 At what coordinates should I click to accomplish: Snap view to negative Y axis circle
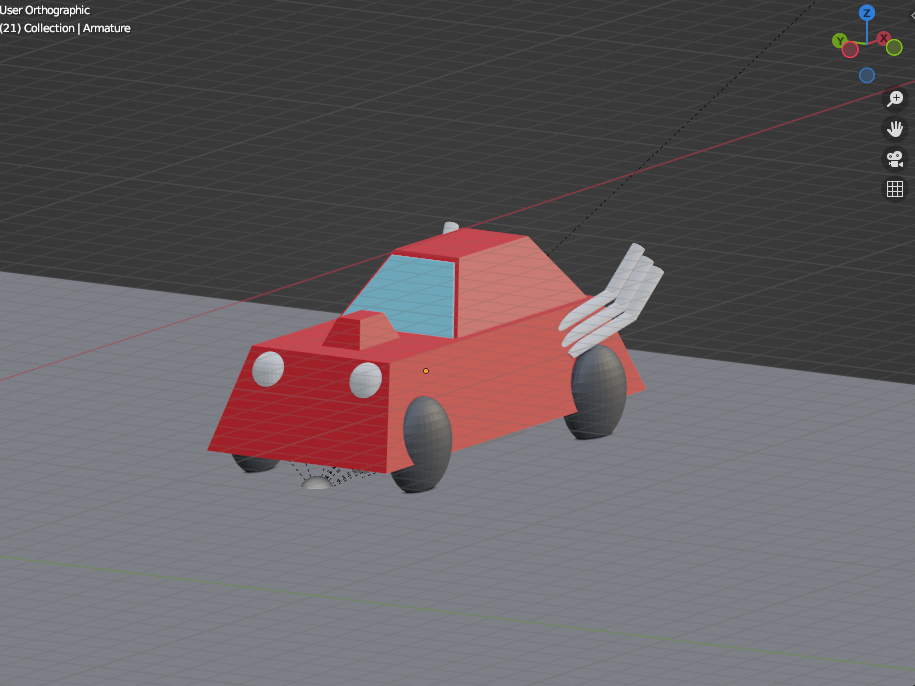click(894, 48)
